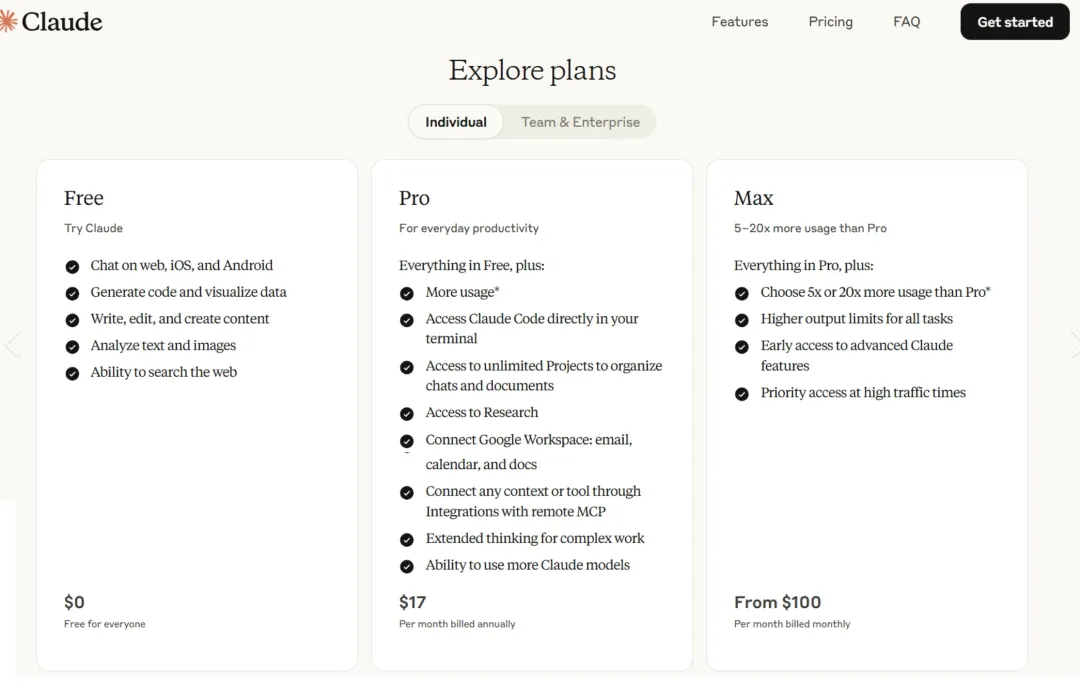Click checkmark beside Chat on web, iOS, Android
The height and width of the screenshot is (686, 1080).
click(x=72, y=267)
